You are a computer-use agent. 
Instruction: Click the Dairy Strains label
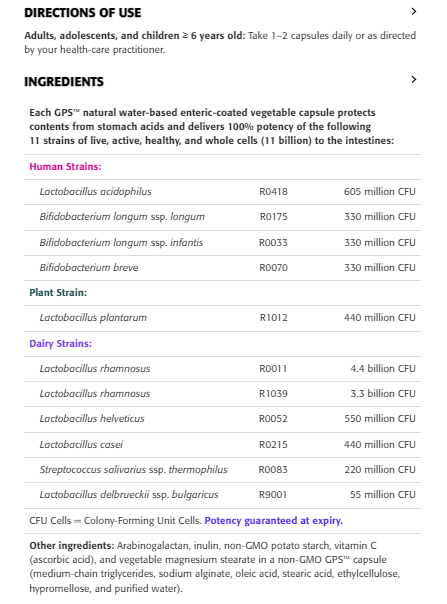[x=60, y=344]
